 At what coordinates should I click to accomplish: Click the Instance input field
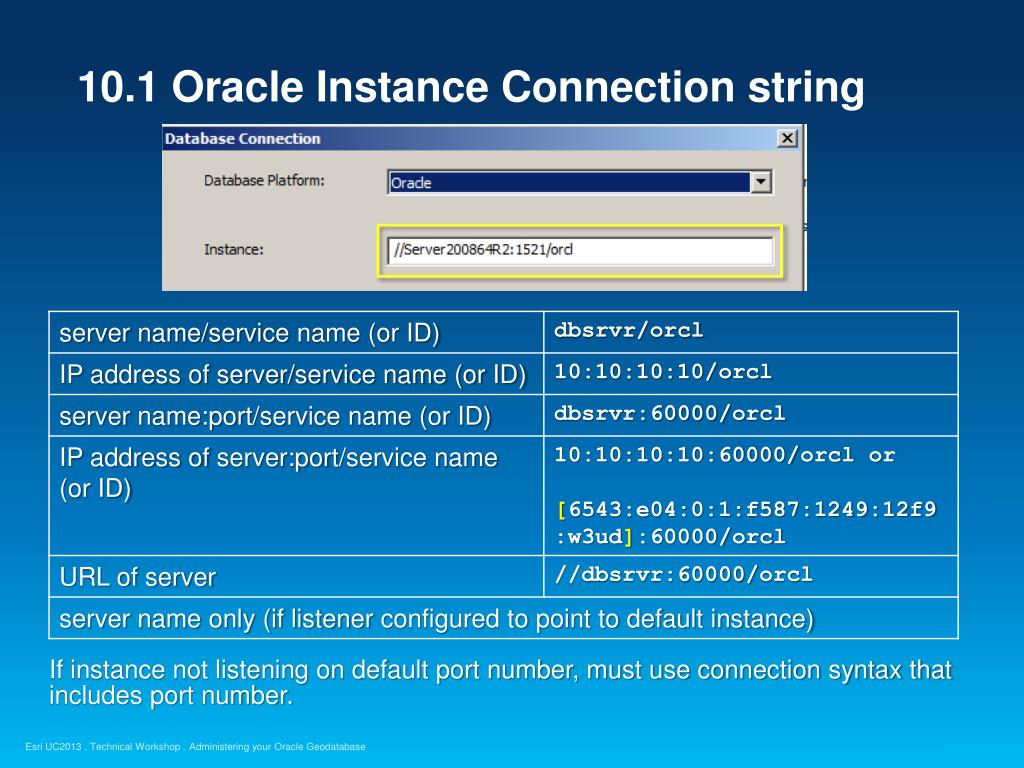tap(581, 250)
